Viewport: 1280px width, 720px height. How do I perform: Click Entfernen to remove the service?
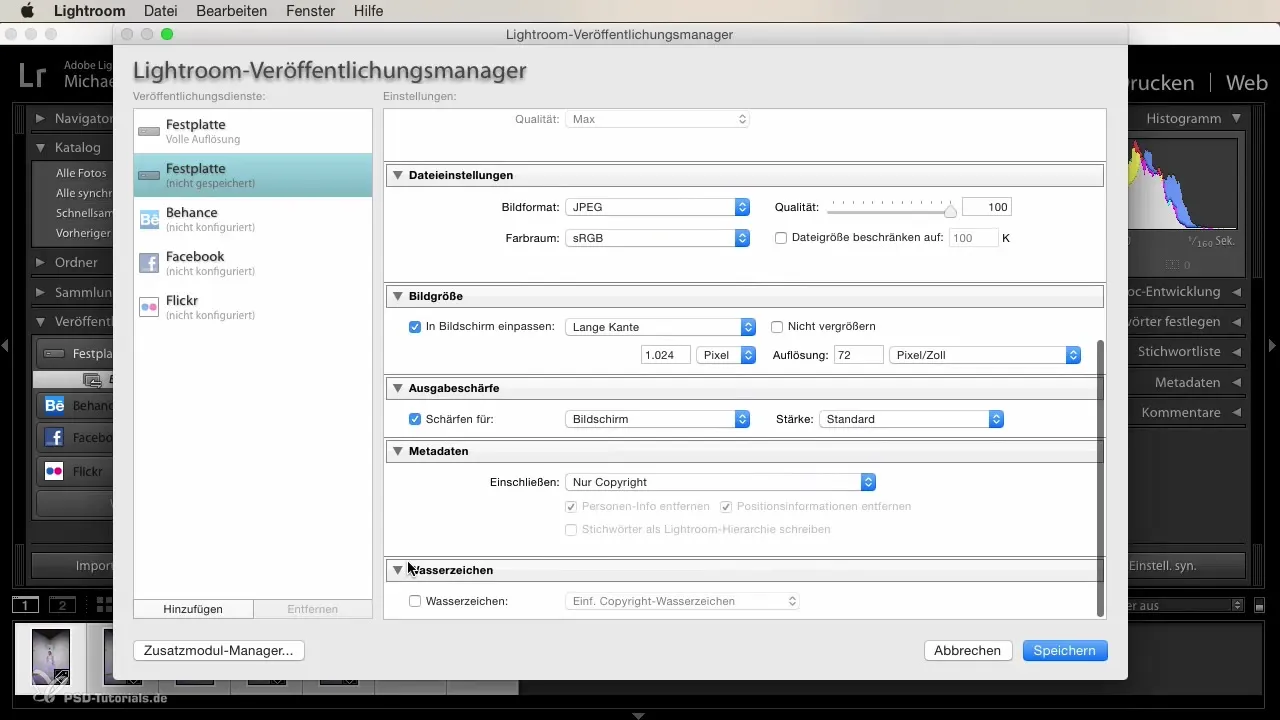pyautogui.click(x=312, y=609)
